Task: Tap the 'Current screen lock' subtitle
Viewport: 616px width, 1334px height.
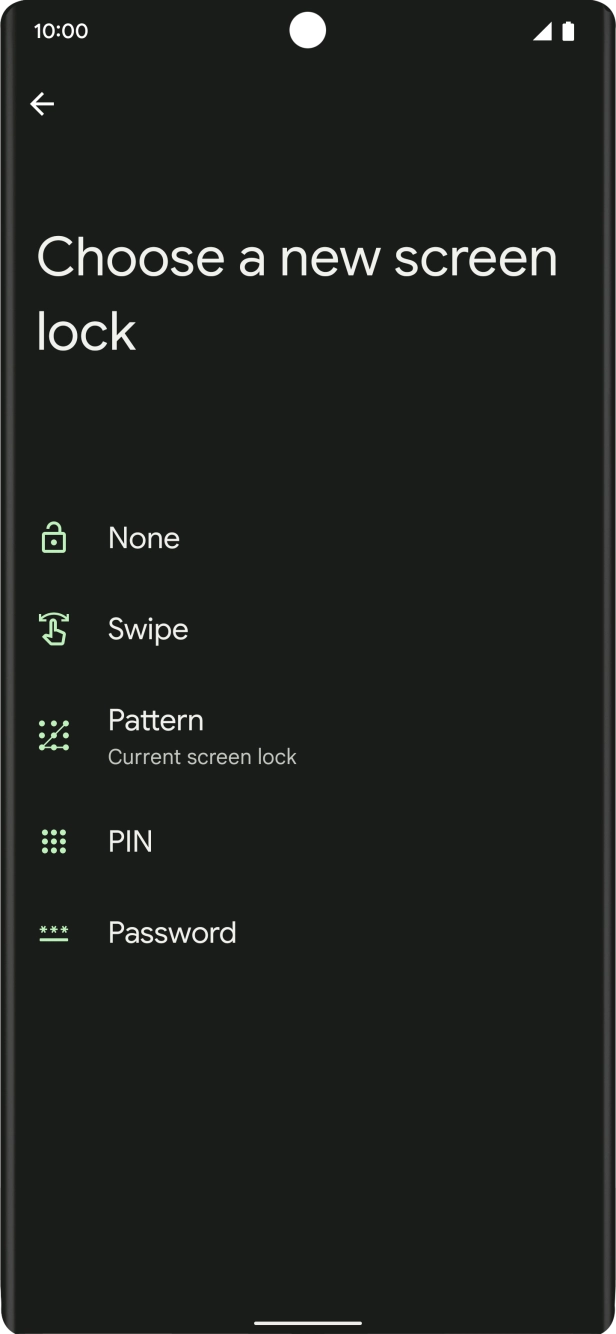Action: [x=202, y=757]
